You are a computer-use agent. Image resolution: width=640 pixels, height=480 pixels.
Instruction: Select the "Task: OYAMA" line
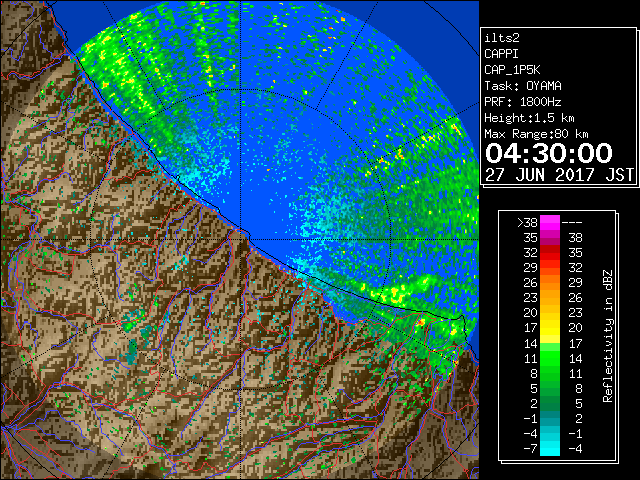pyautogui.click(x=523, y=86)
